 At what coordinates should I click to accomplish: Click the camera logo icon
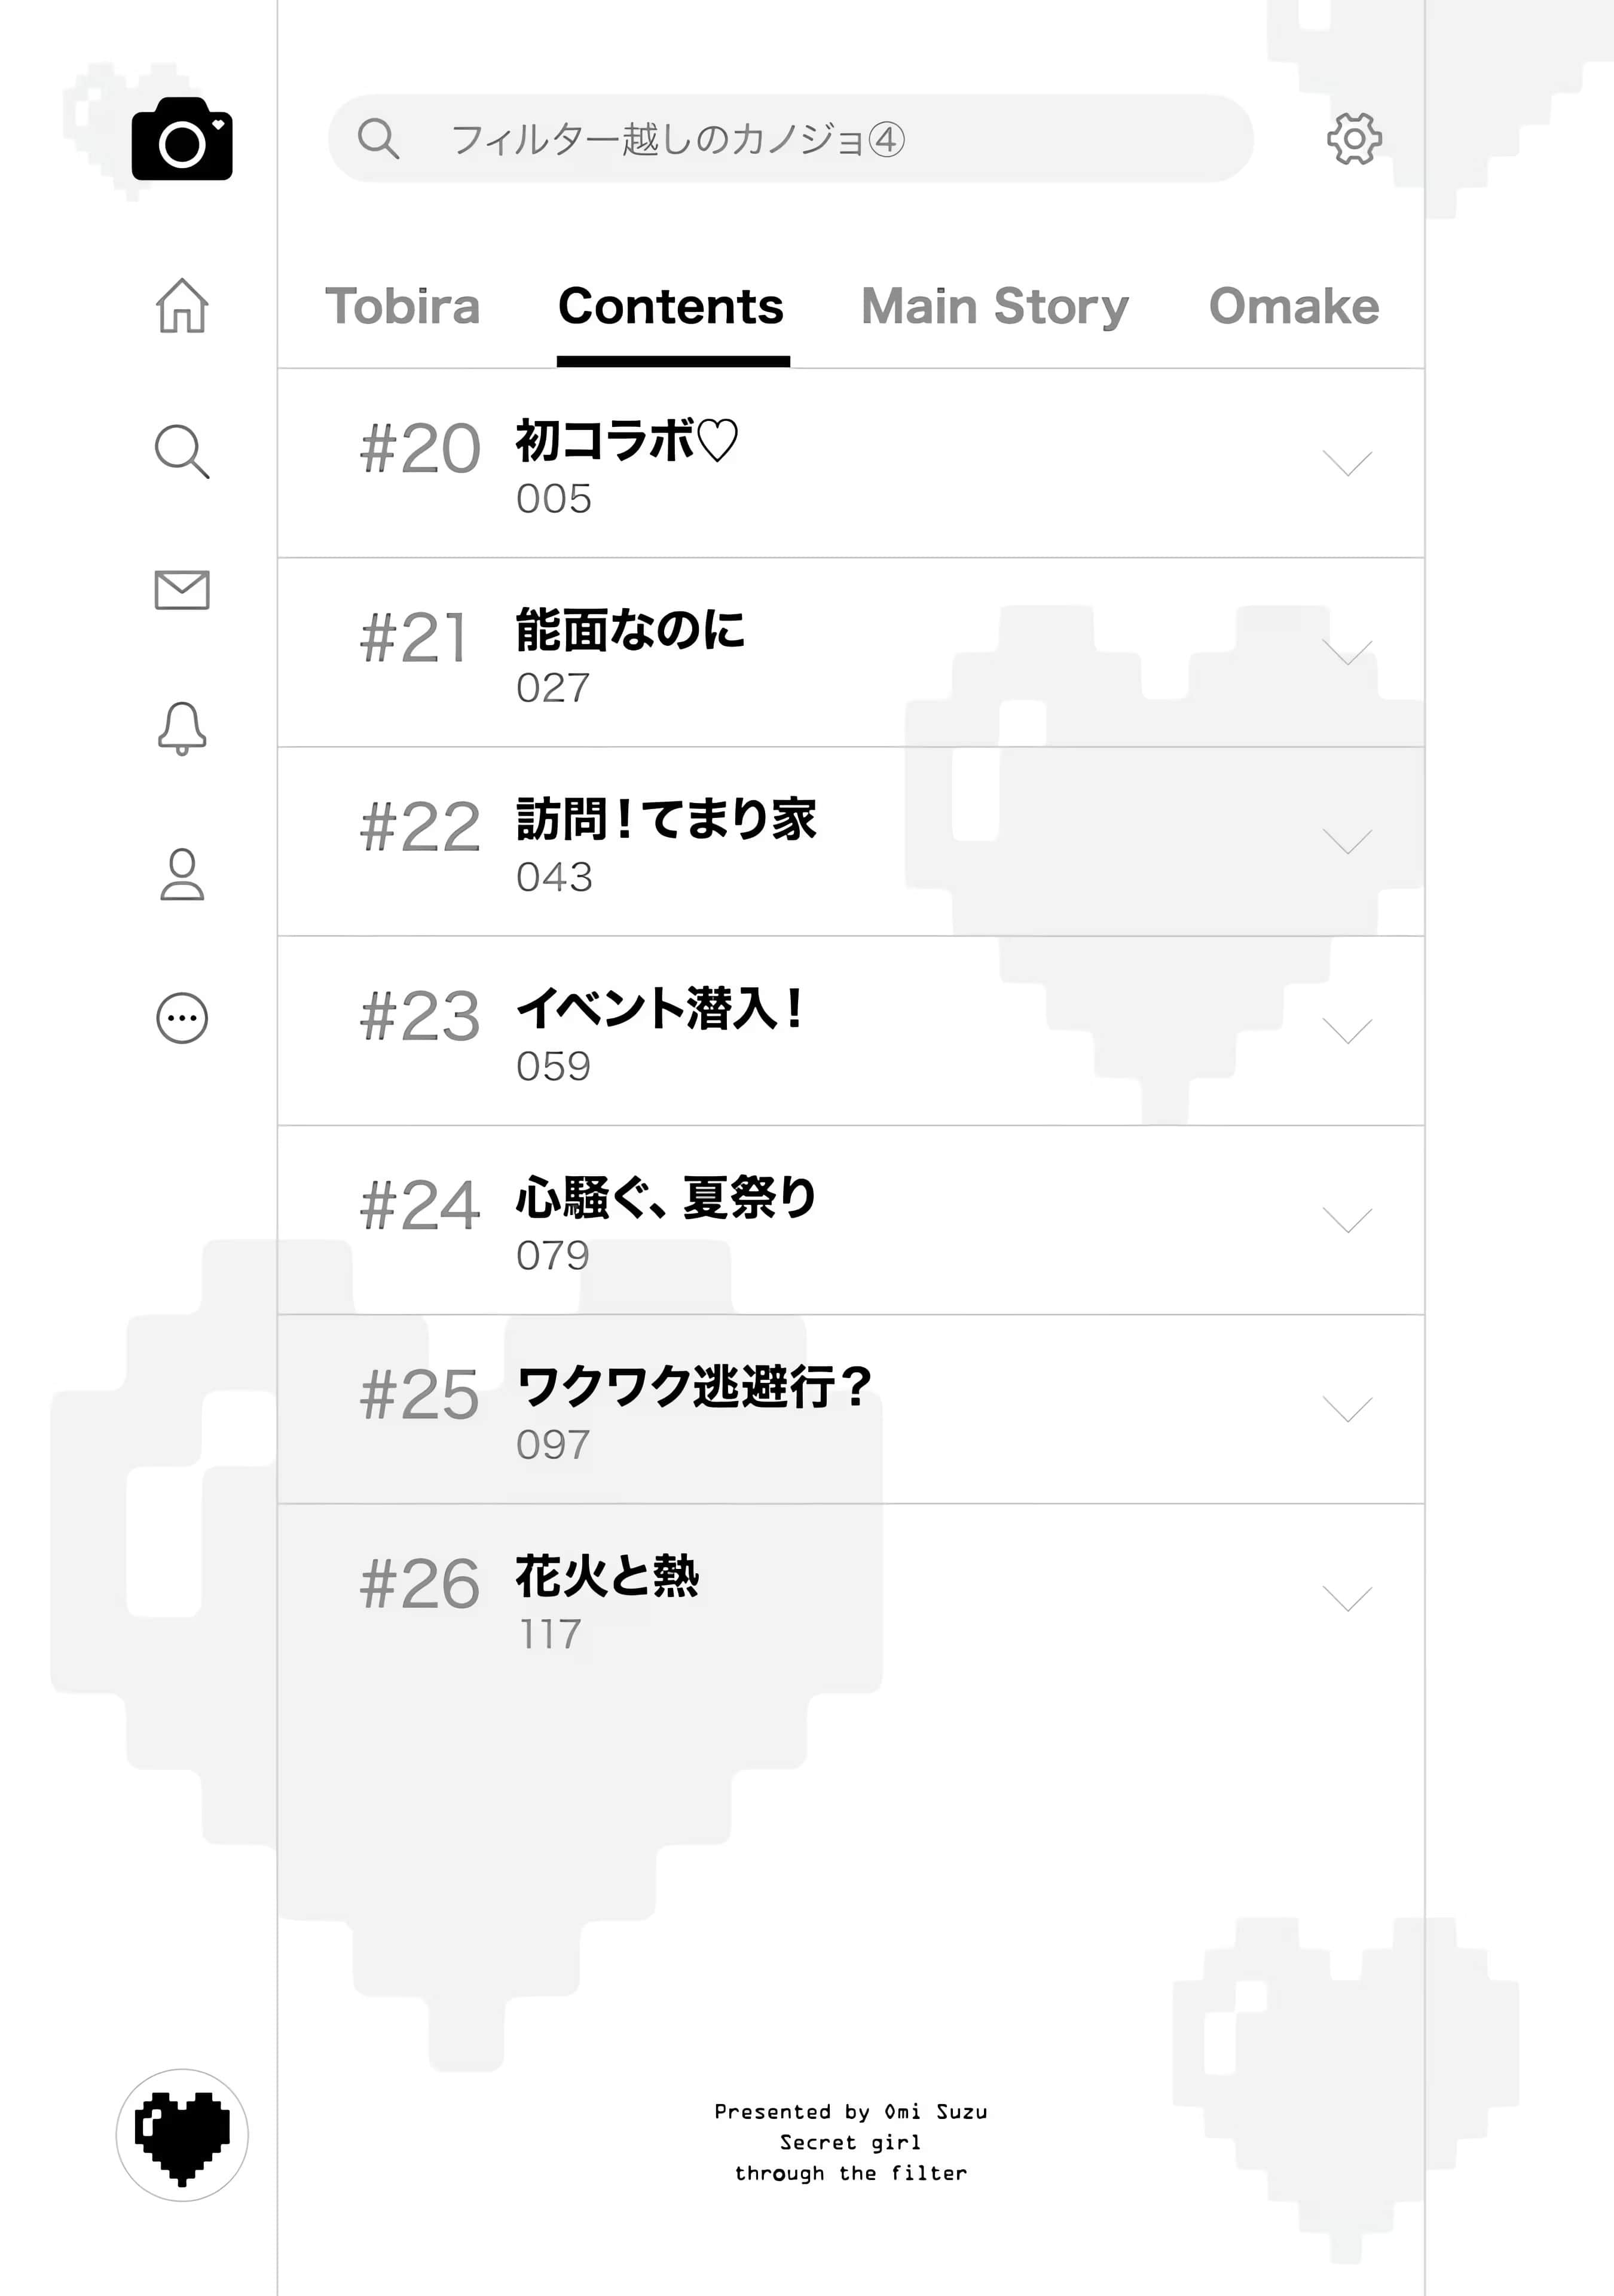[x=182, y=139]
